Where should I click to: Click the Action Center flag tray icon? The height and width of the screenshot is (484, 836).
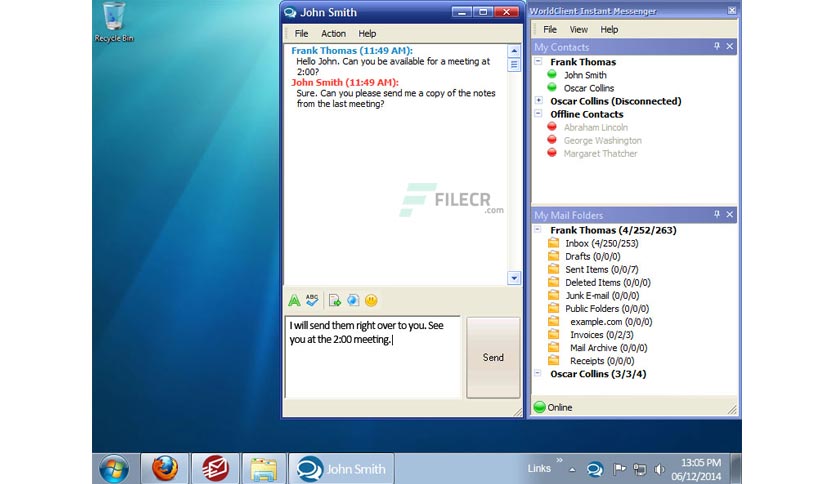pyautogui.click(x=620, y=469)
